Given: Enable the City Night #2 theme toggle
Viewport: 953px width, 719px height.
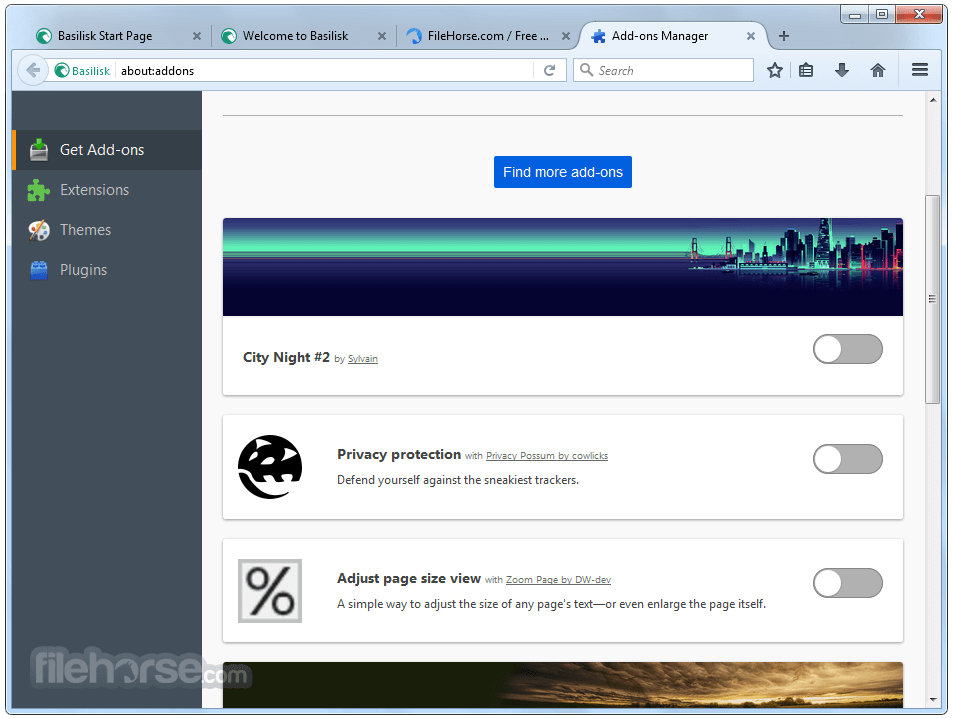Looking at the screenshot, I should tap(848, 349).
